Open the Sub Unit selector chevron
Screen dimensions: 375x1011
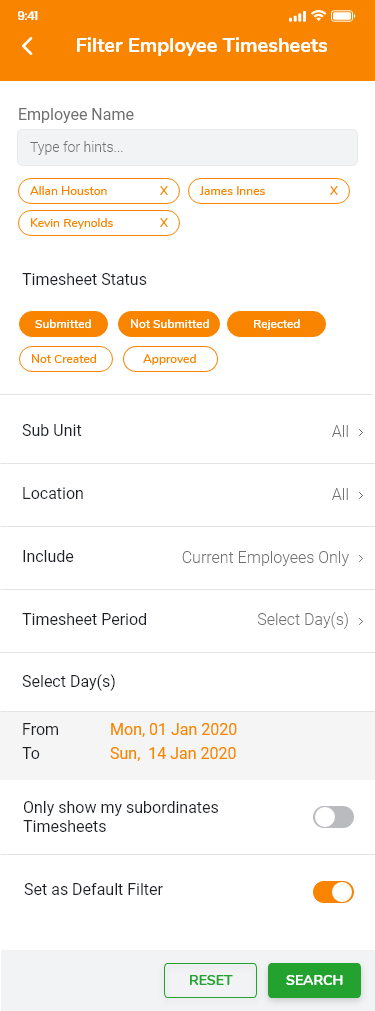tap(361, 432)
